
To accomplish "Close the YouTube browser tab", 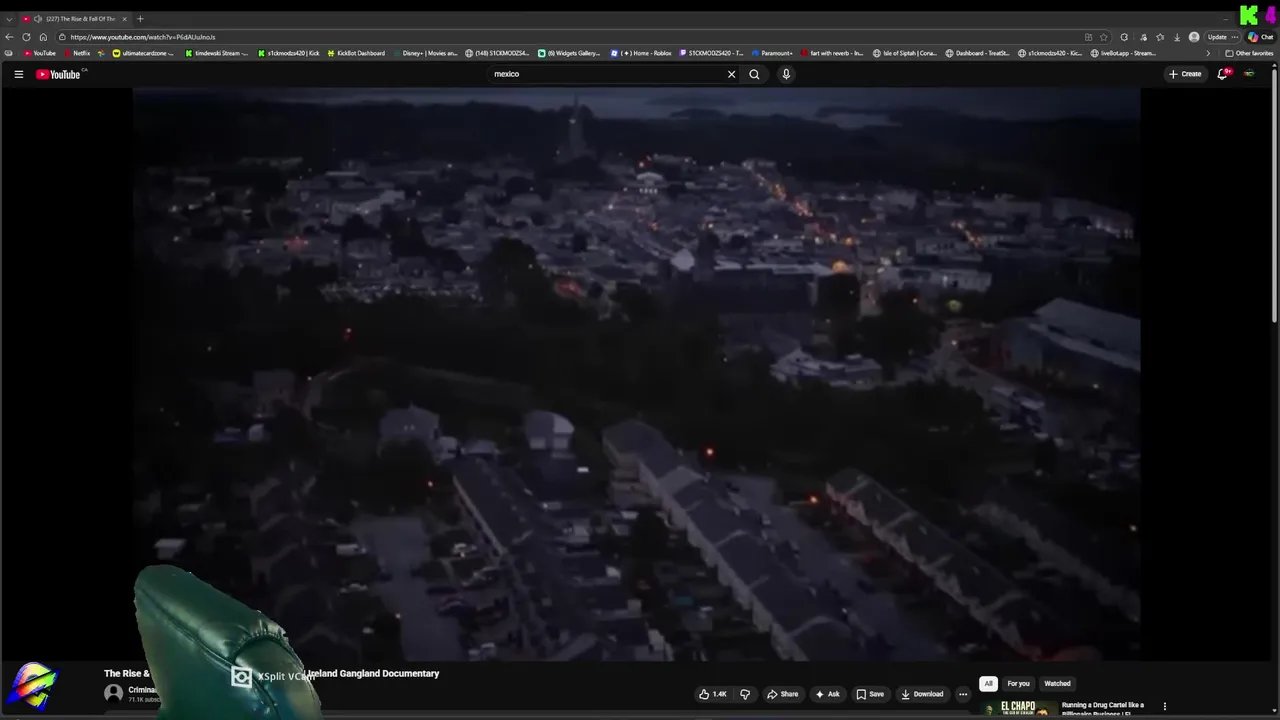I will (124, 19).
